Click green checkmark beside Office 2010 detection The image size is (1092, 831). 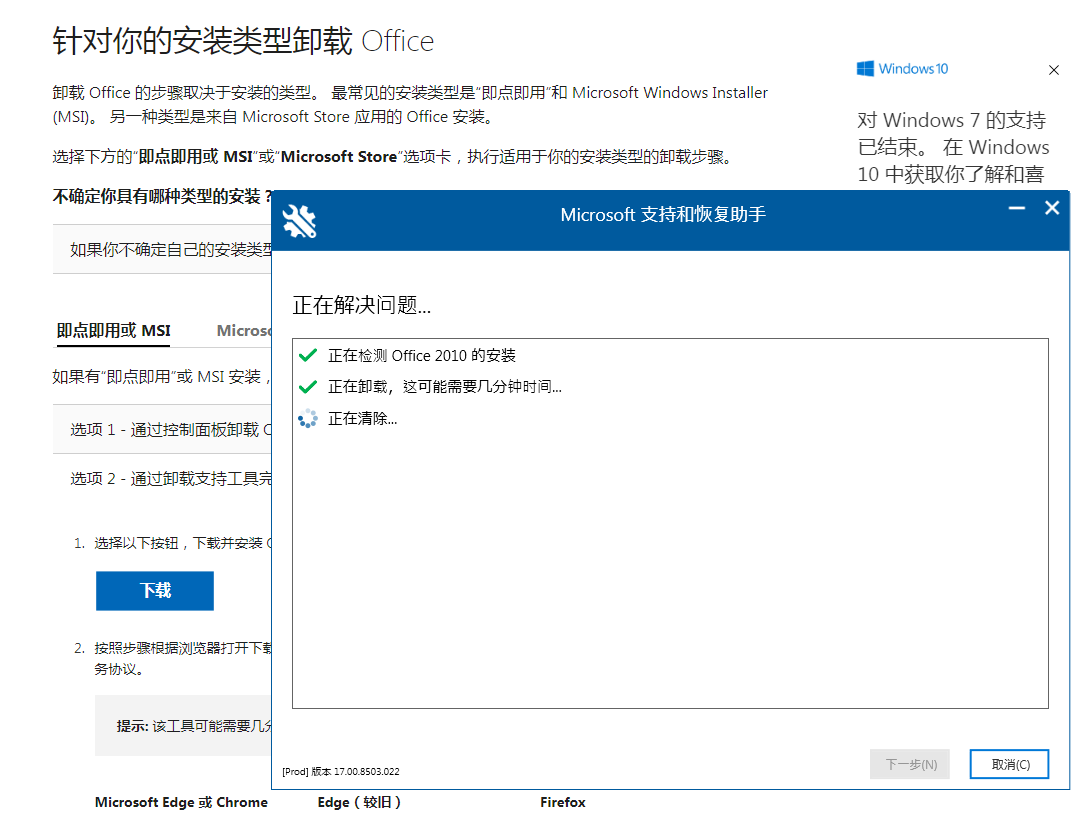pyautogui.click(x=308, y=355)
